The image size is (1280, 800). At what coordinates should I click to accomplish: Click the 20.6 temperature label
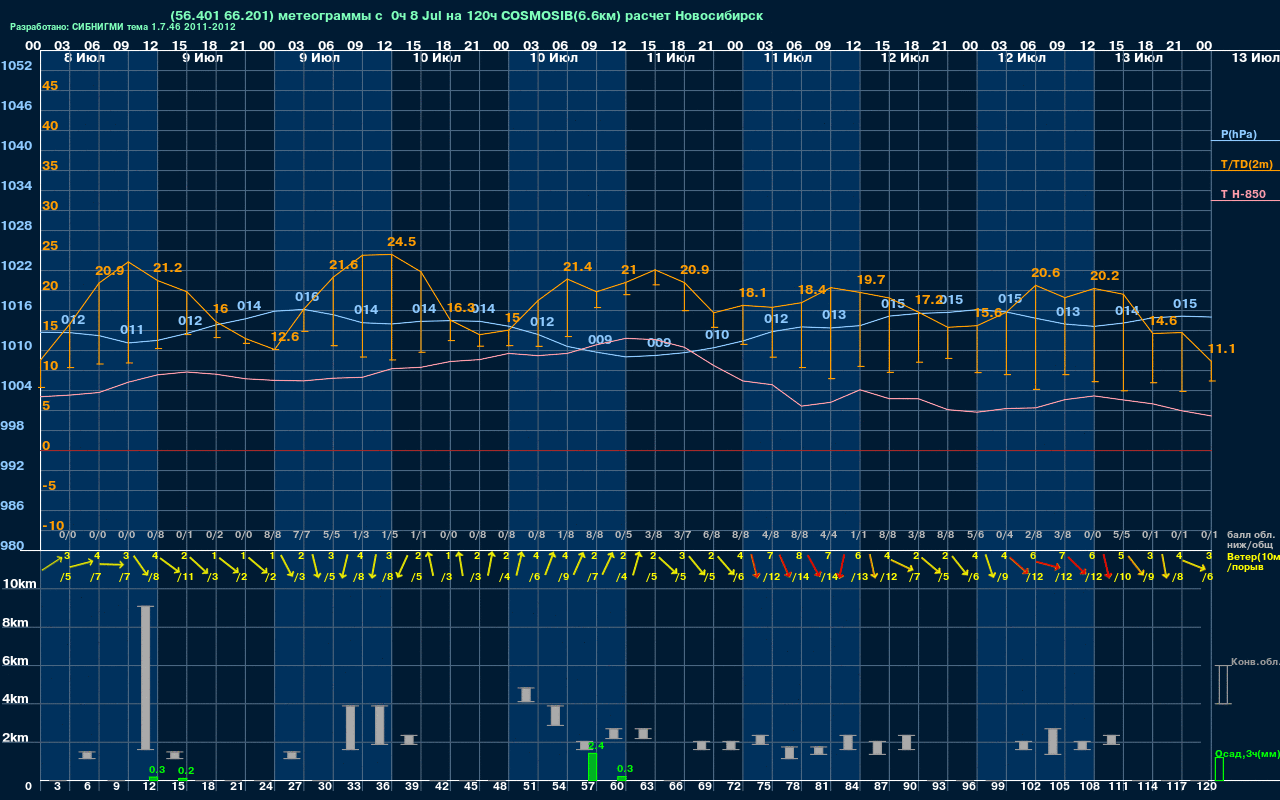point(1045,273)
